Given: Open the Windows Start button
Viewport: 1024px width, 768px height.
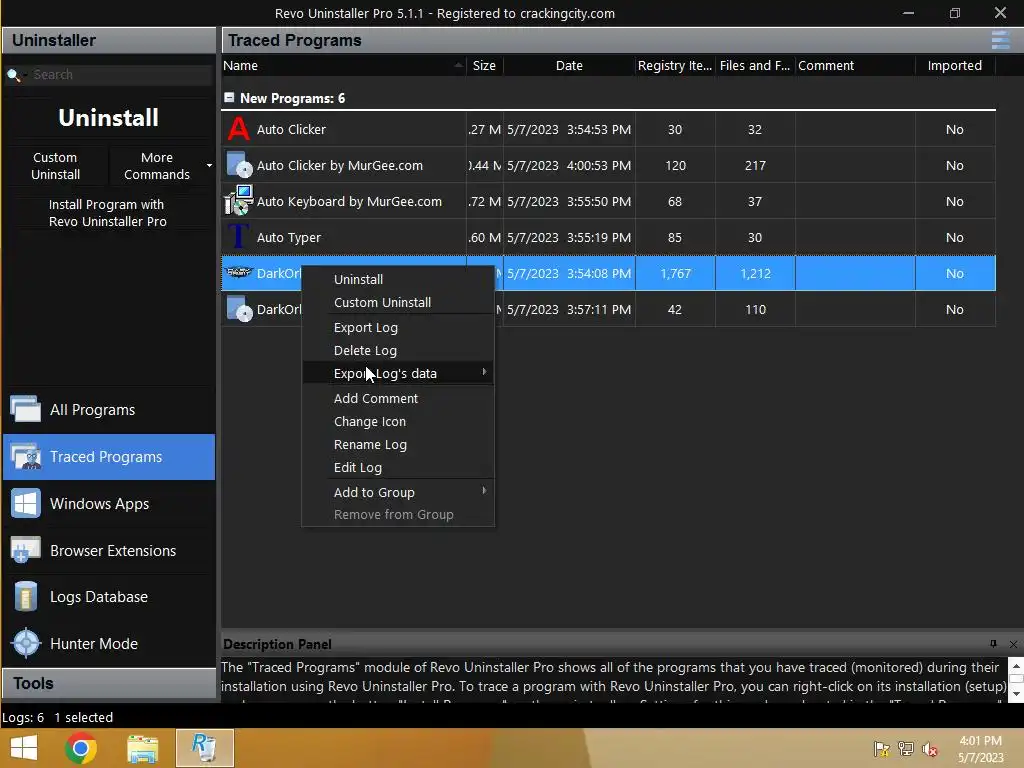Looking at the screenshot, I should (x=24, y=748).
